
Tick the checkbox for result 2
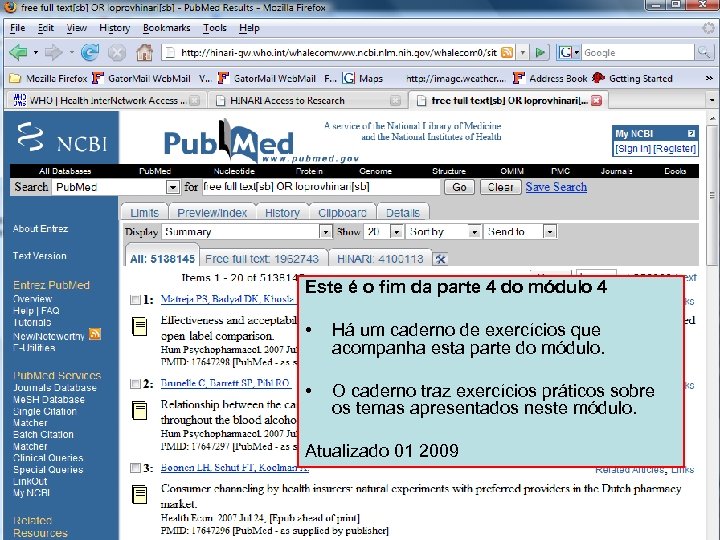click(x=135, y=384)
